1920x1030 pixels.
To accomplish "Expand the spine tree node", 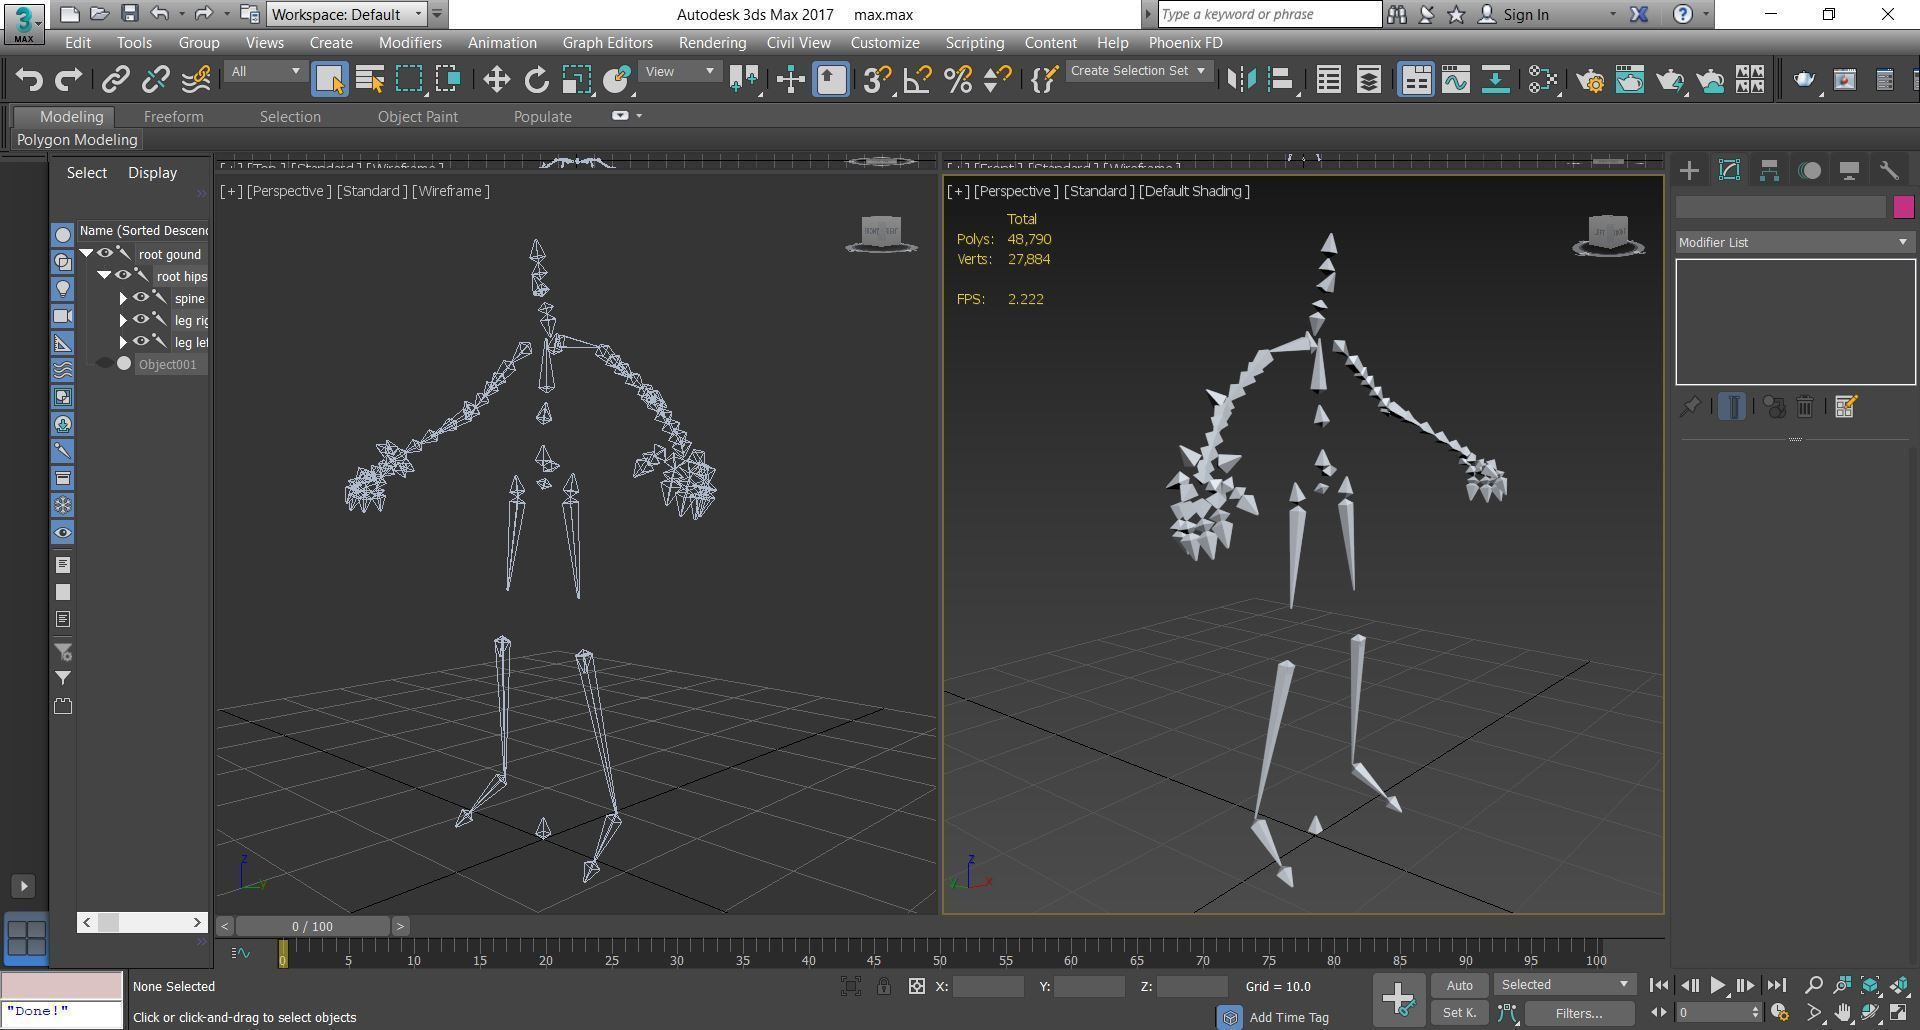I will (123, 298).
